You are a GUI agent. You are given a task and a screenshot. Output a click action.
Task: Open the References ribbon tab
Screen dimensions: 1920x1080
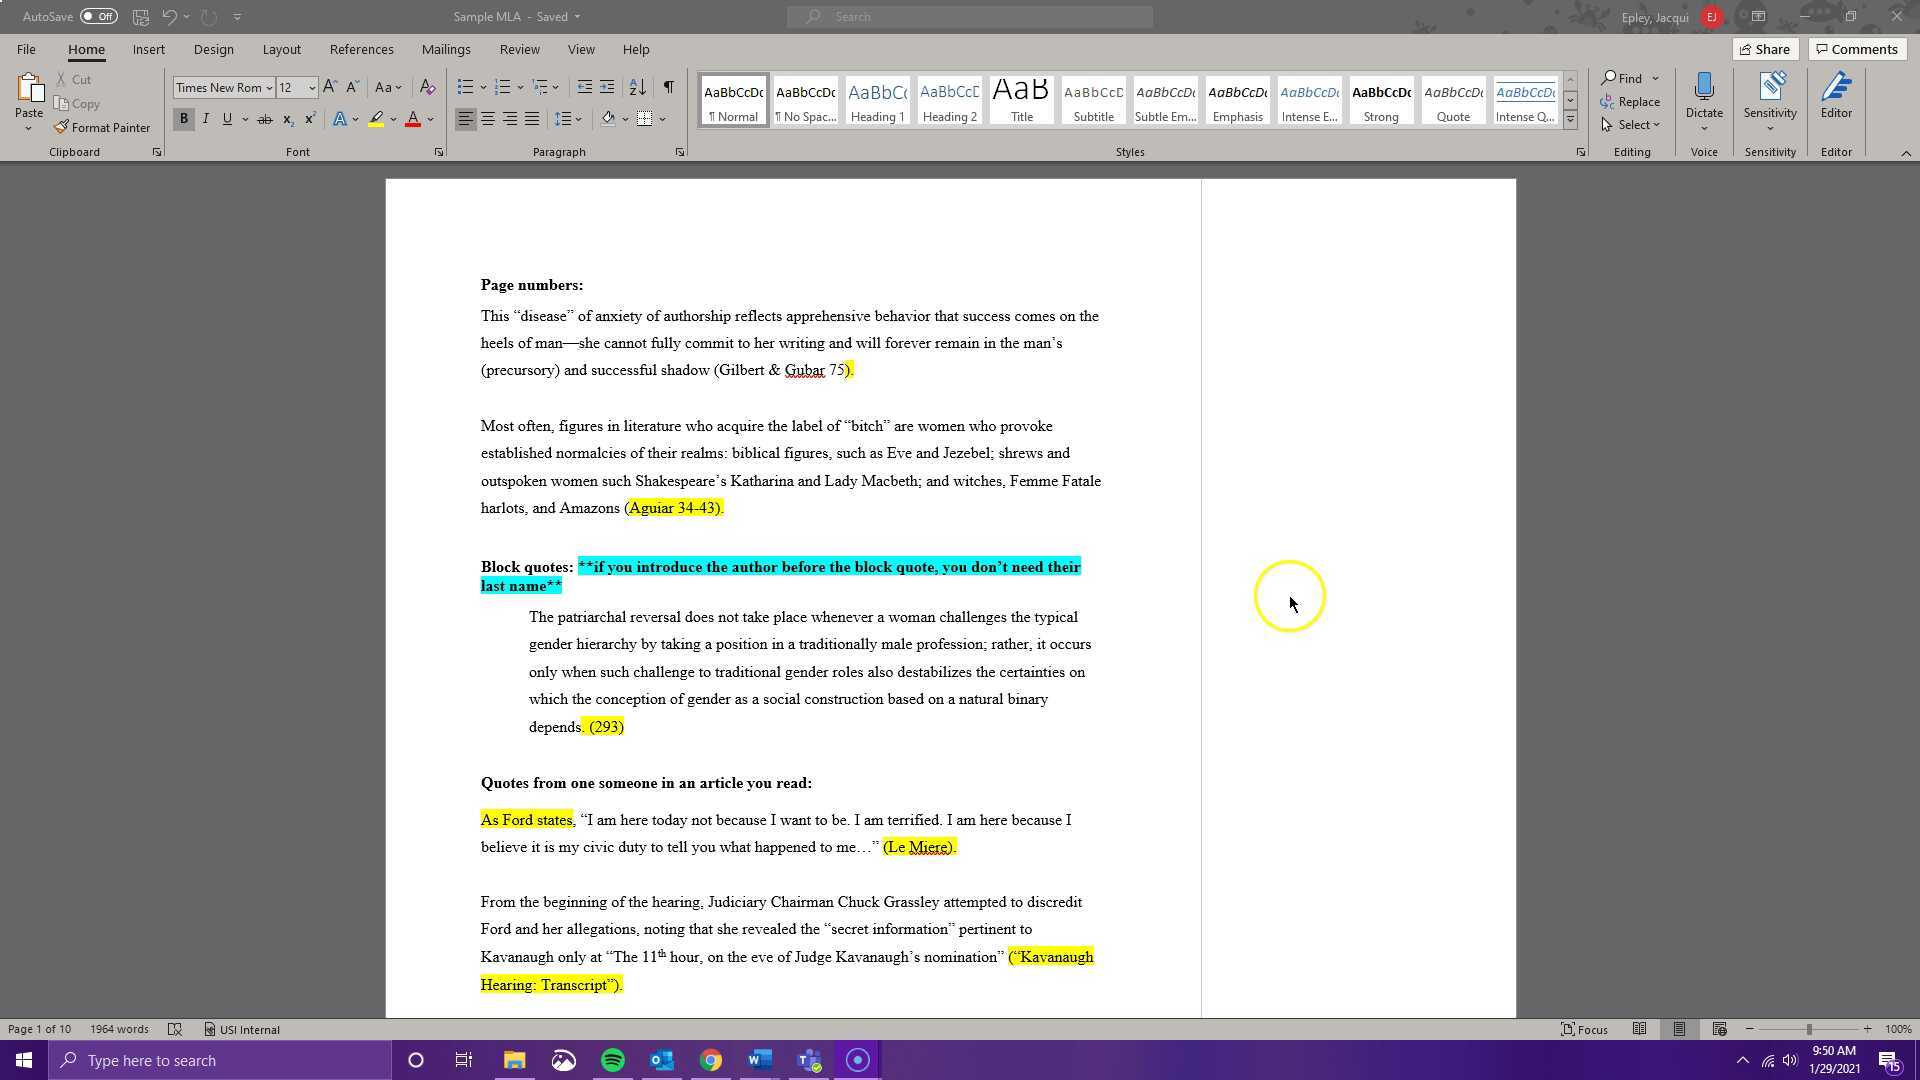point(361,49)
